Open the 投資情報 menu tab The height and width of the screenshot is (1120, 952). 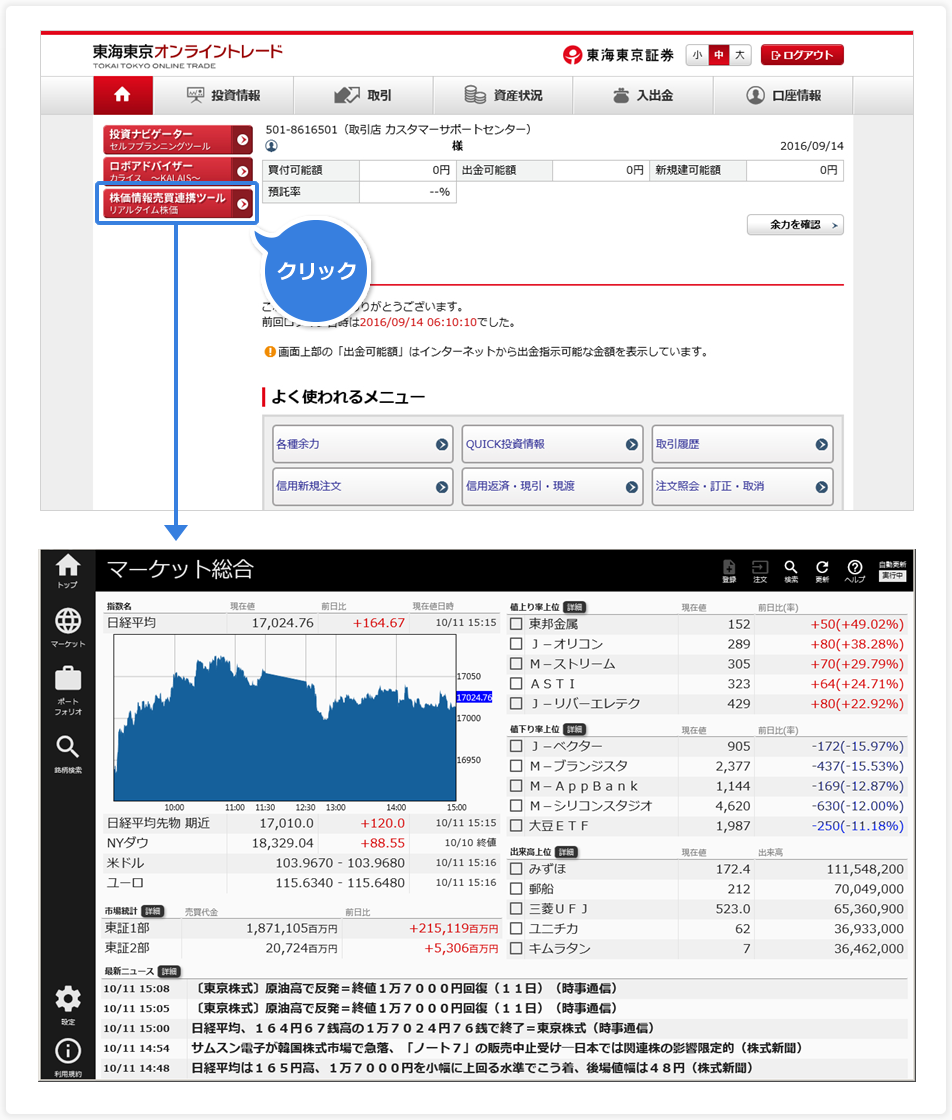[224, 95]
